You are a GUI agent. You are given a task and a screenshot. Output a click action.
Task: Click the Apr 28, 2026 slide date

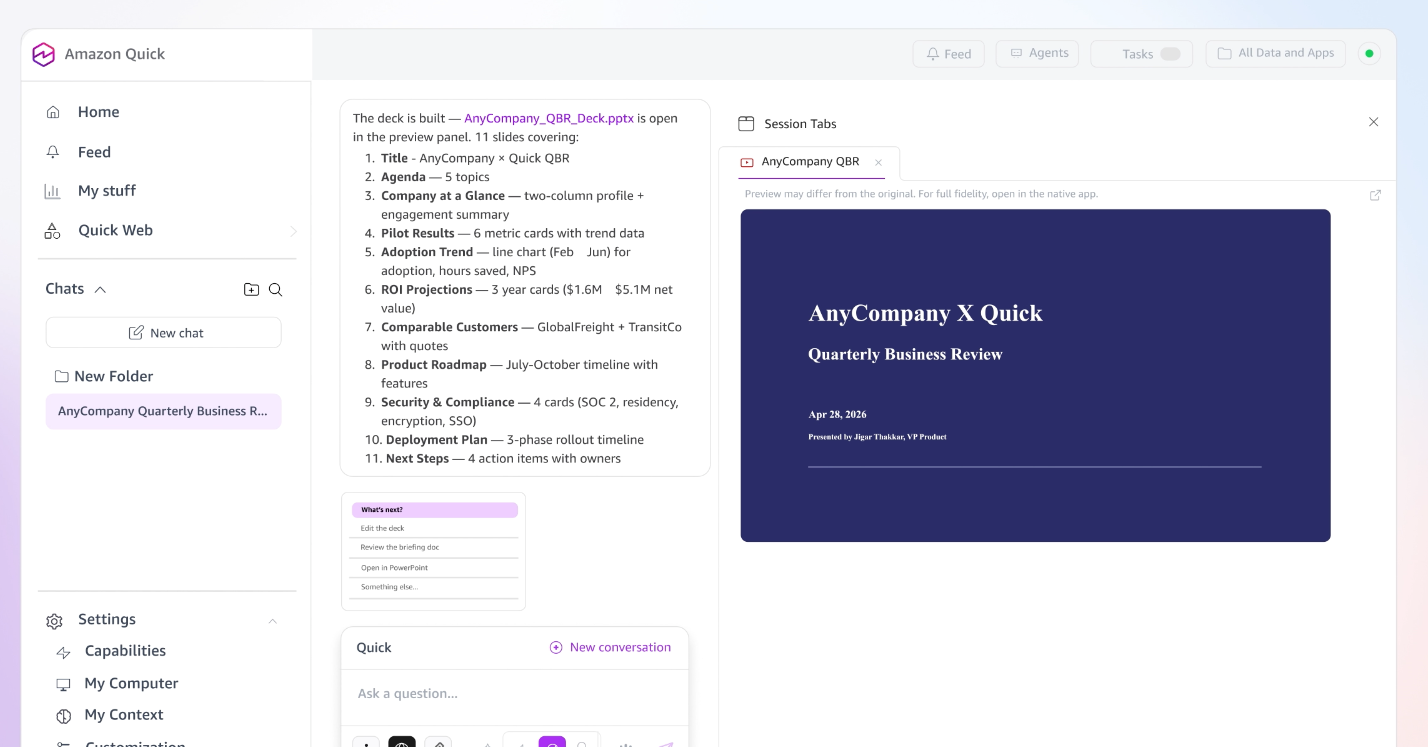point(837,414)
